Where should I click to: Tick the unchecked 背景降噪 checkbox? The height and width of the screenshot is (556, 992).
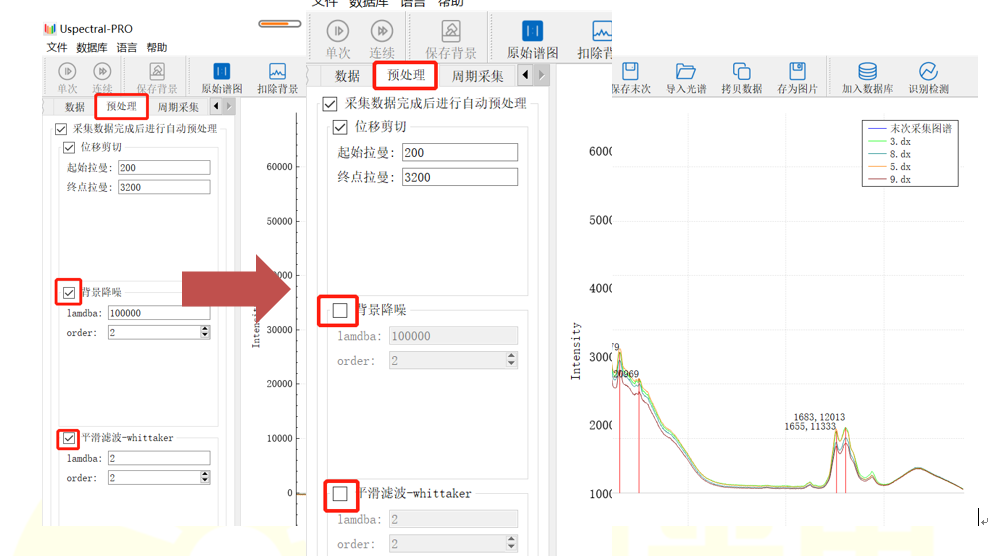[340, 311]
